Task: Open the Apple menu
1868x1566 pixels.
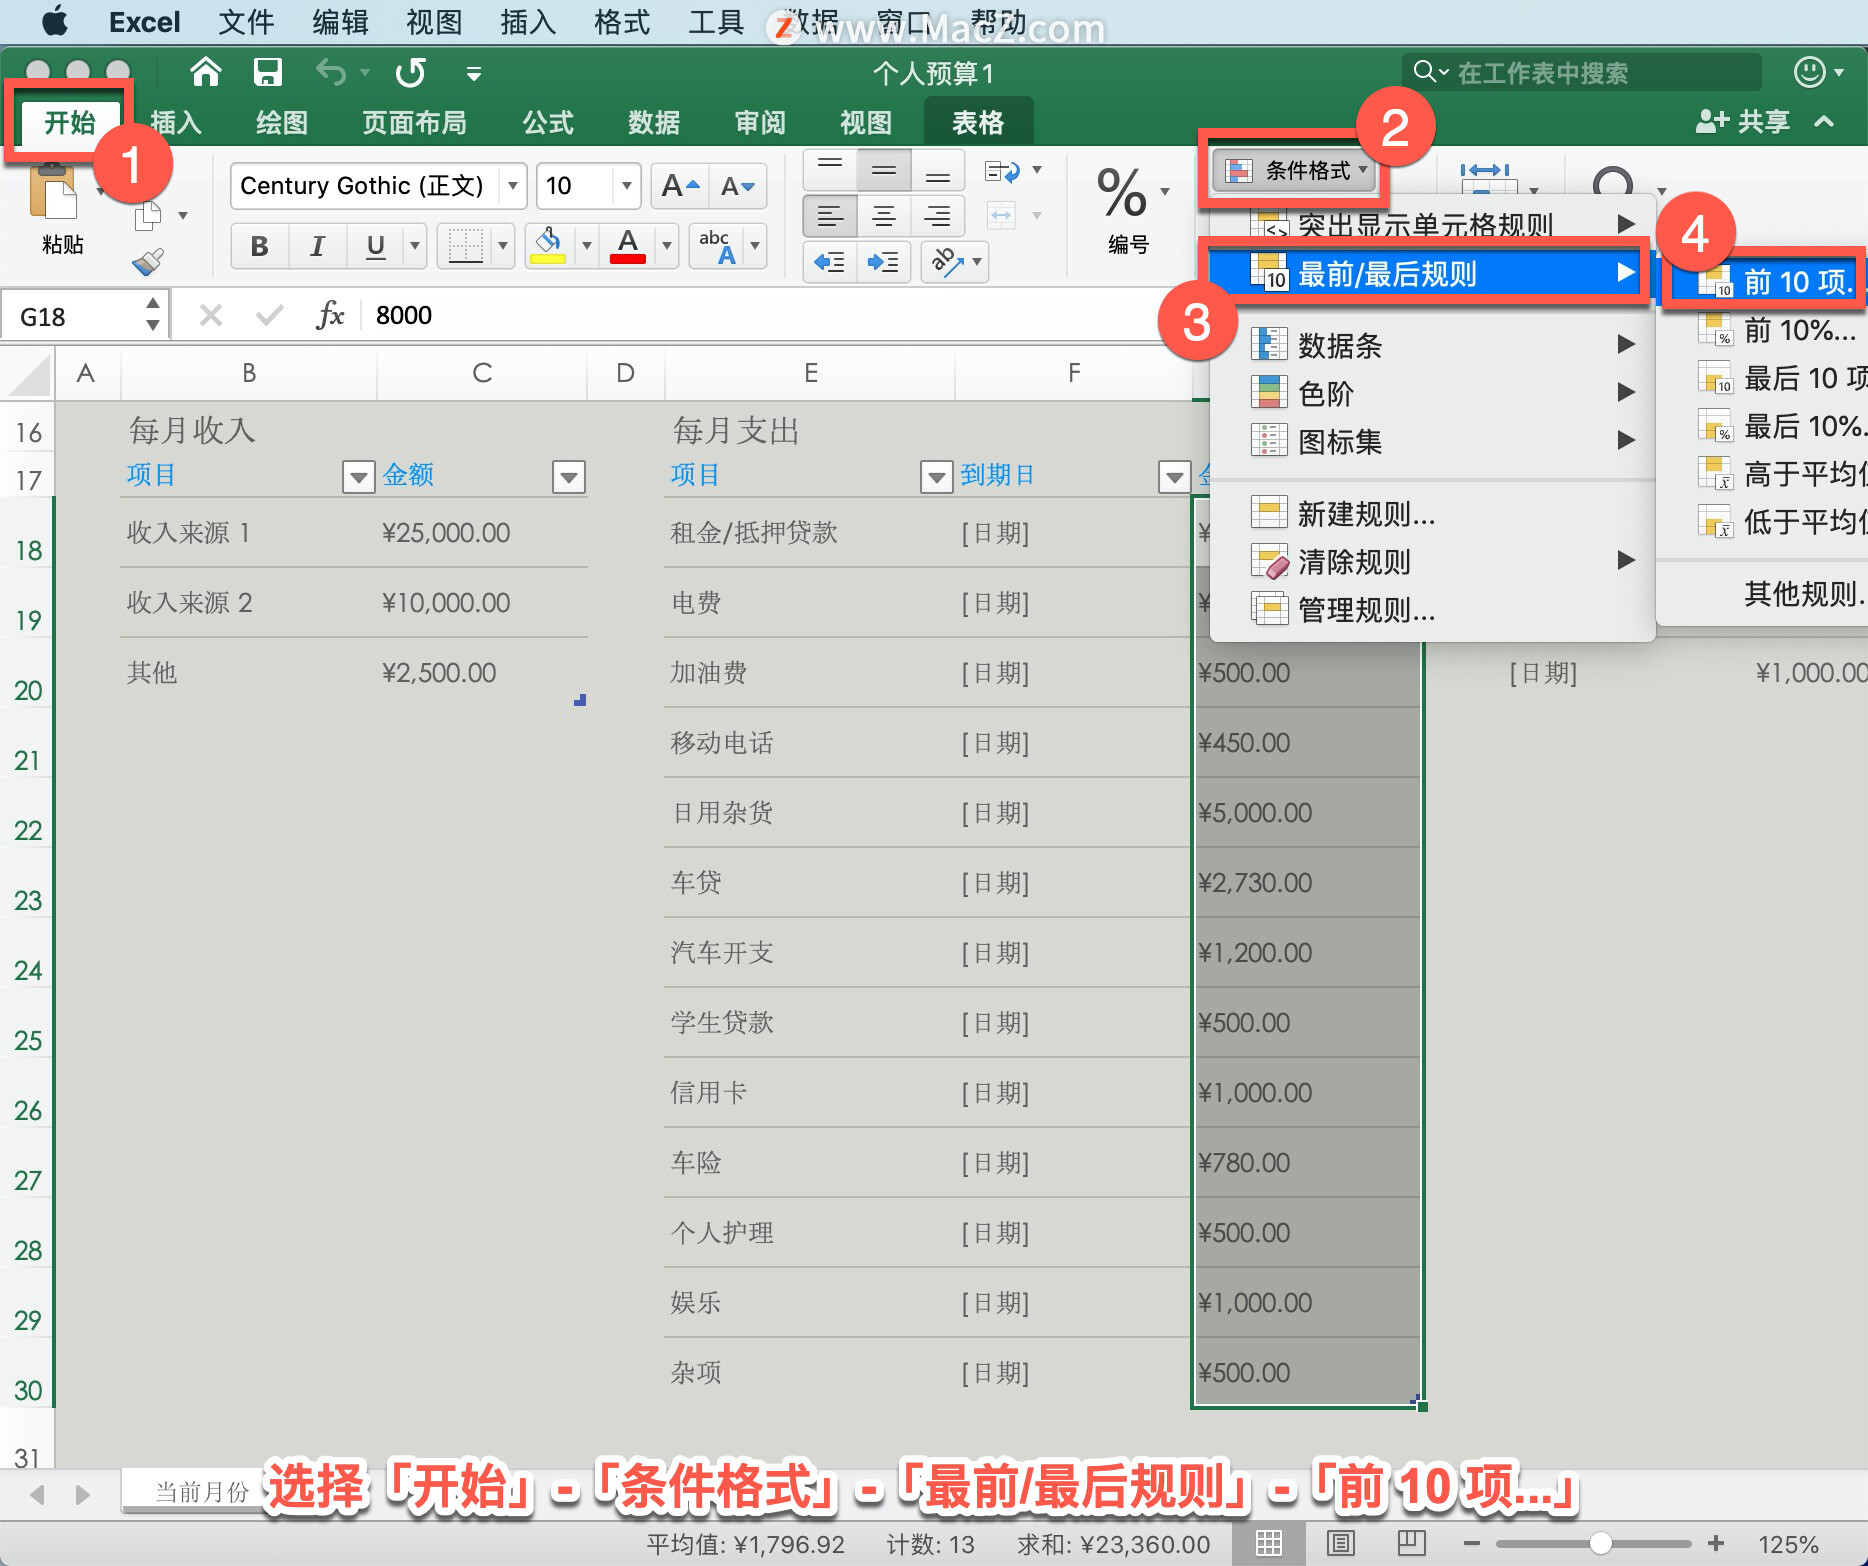Action: 55,21
